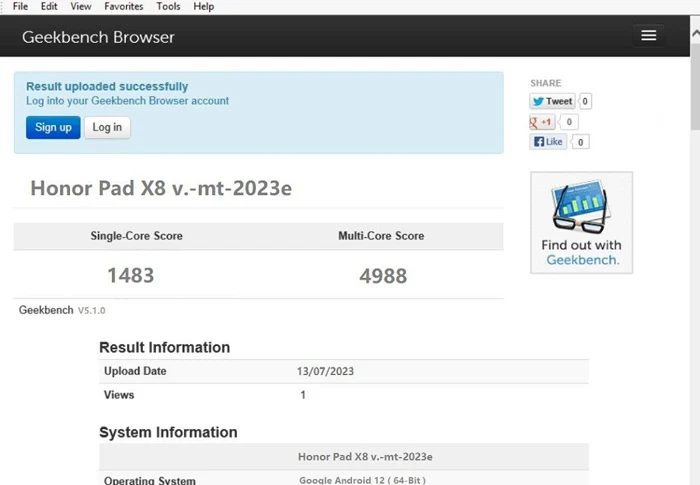Viewport: 700px width, 485px height.
Task: Open the Tools menu
Action: (x=168, y=6)
